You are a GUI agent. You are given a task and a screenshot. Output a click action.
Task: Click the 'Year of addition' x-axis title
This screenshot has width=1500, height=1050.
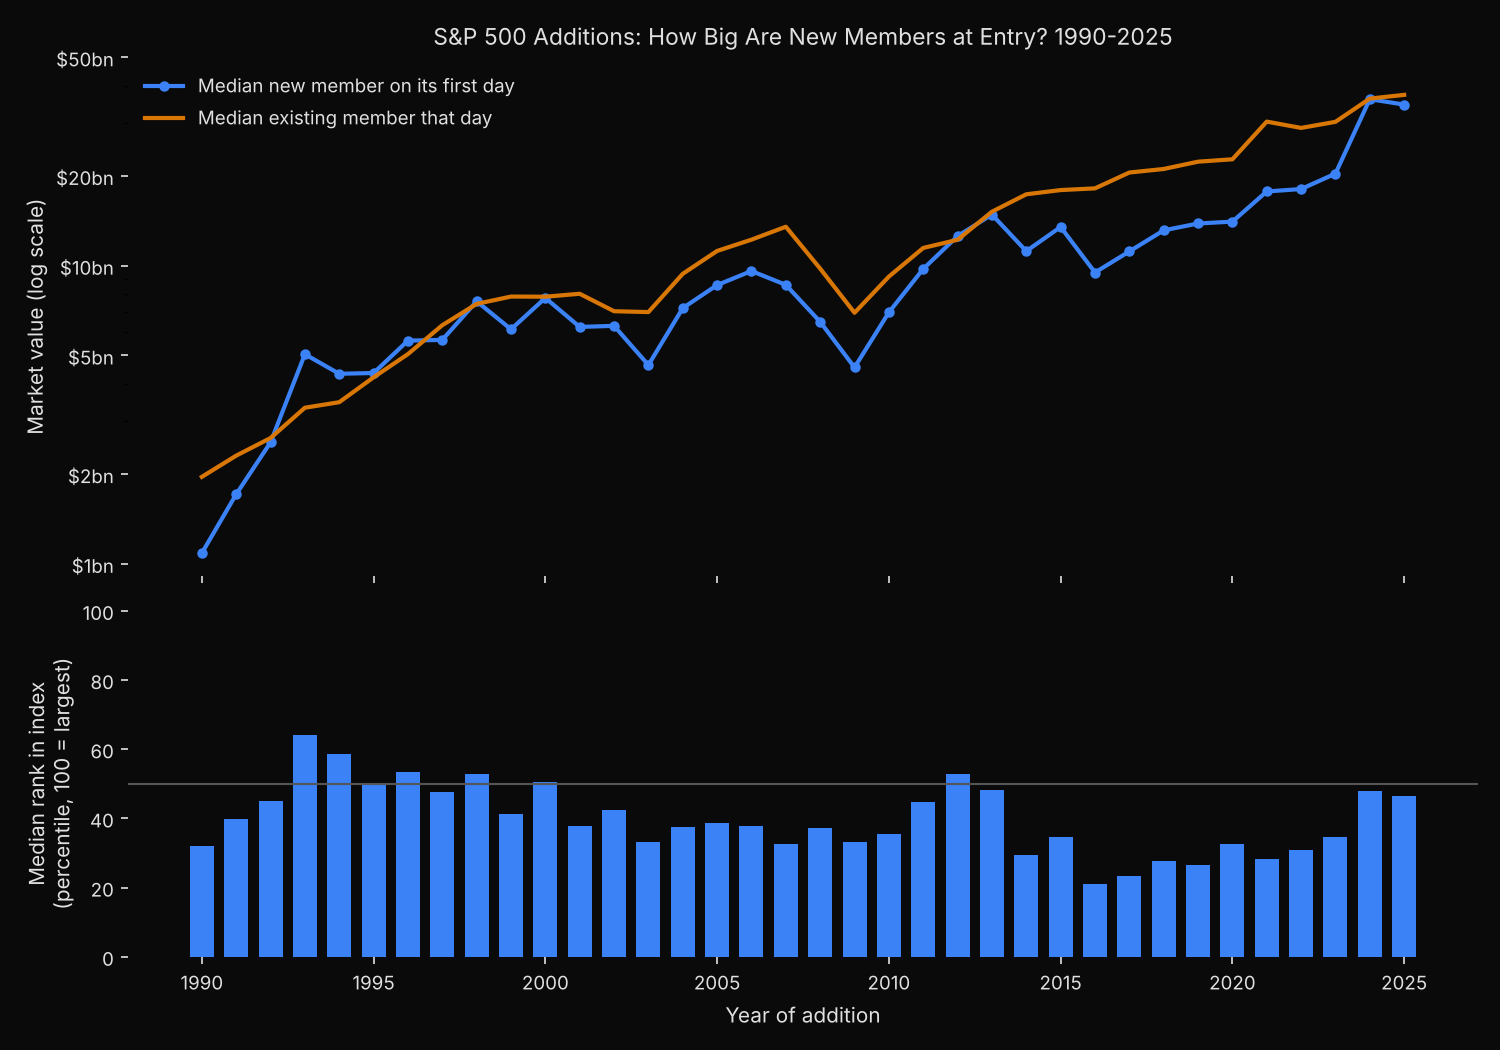(803, 1015)
